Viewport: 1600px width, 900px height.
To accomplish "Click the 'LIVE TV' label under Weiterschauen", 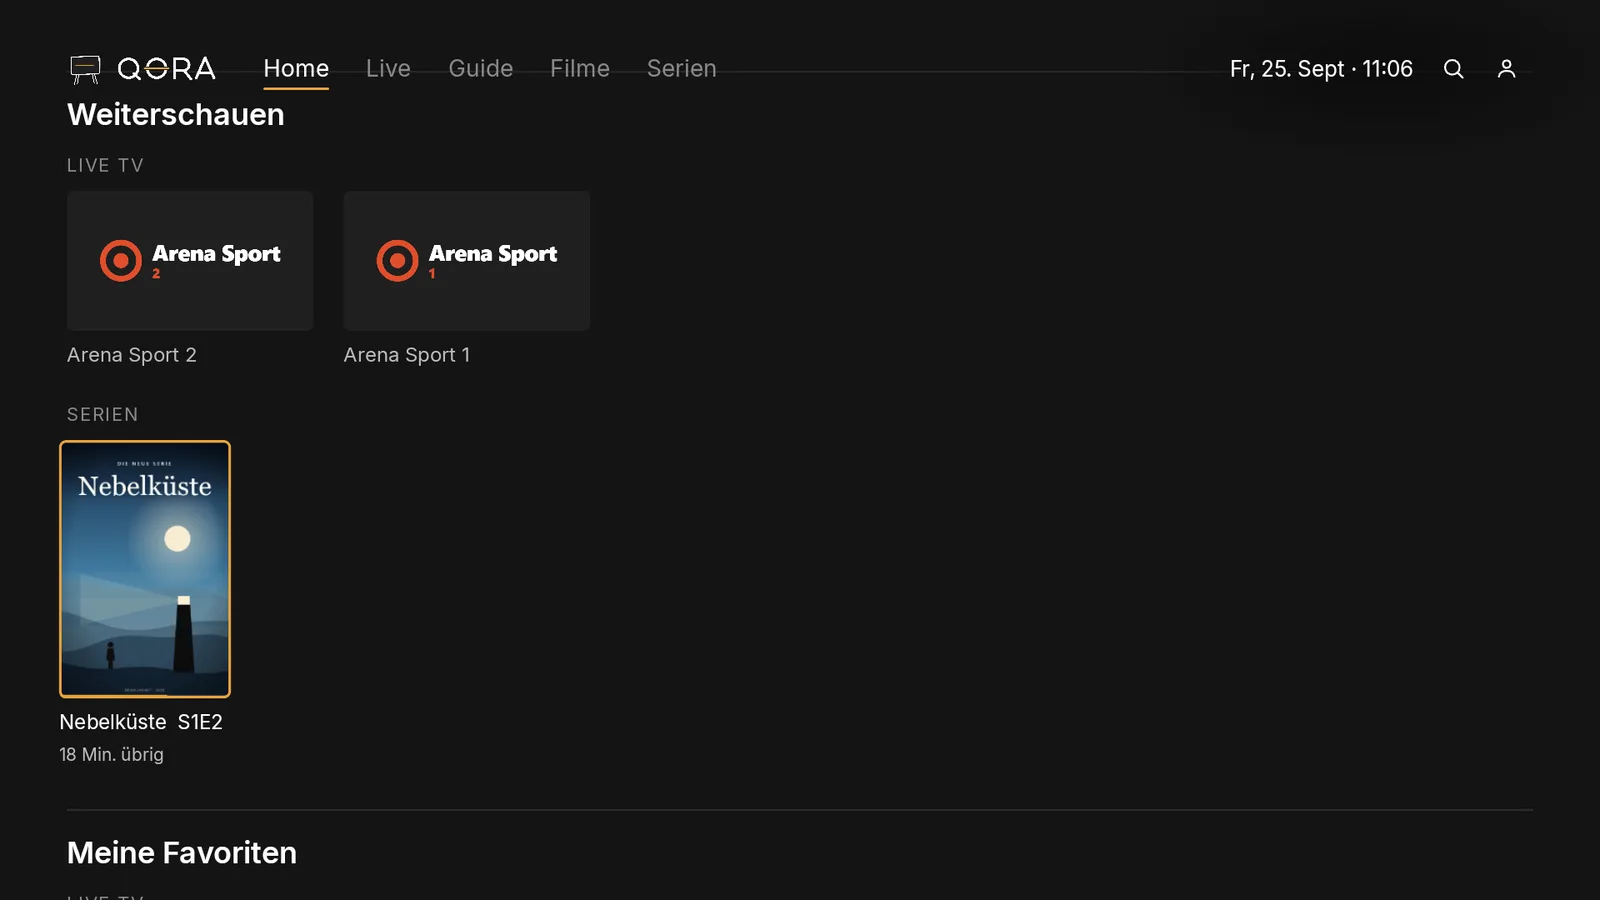I will (105, 165).
